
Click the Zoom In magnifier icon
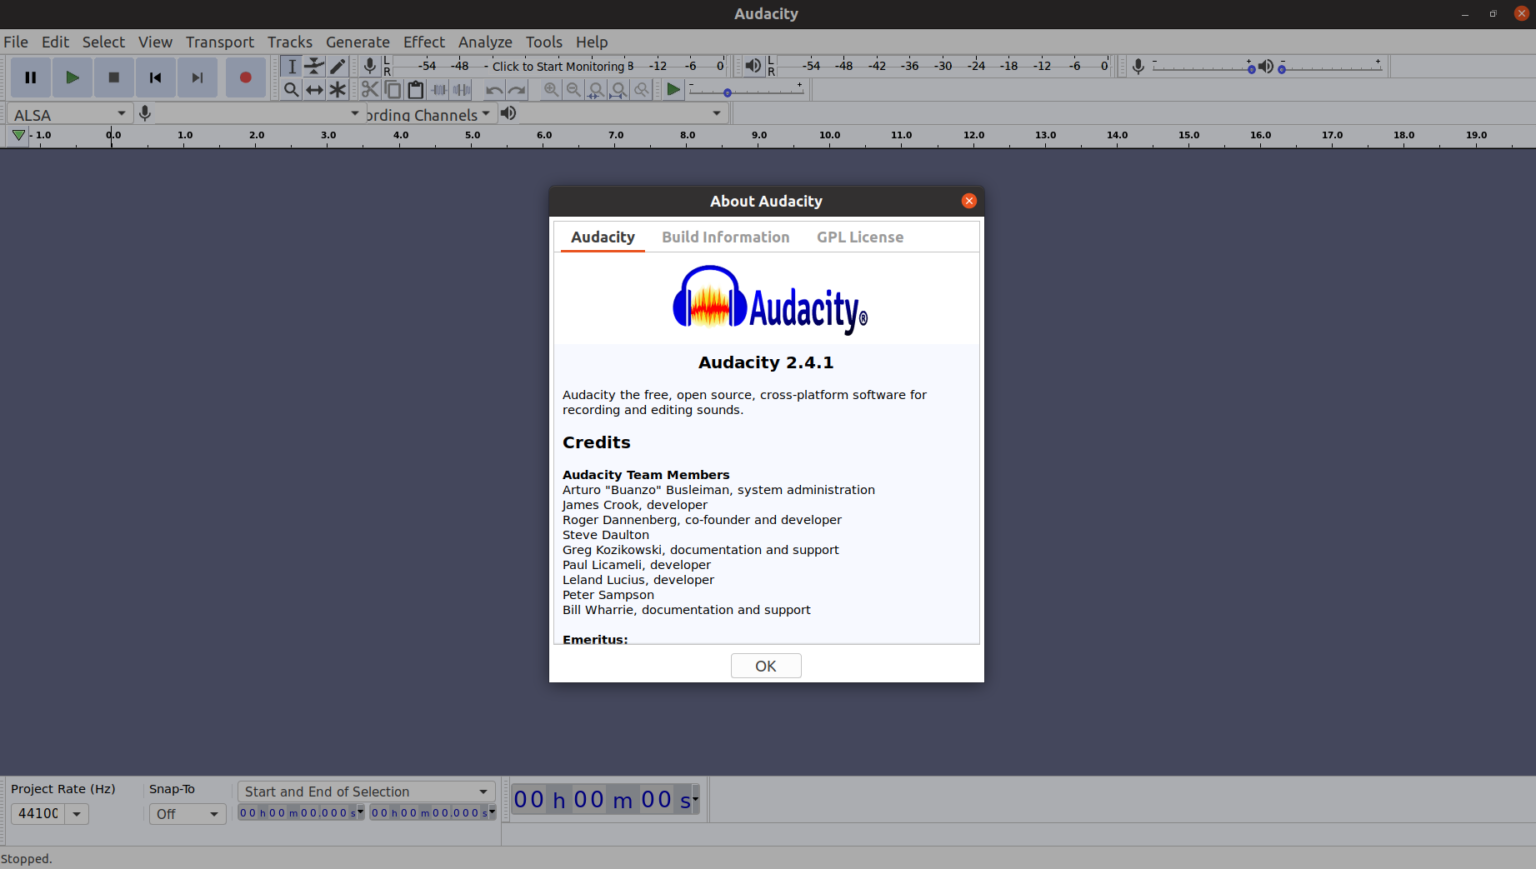coord(551,89)
